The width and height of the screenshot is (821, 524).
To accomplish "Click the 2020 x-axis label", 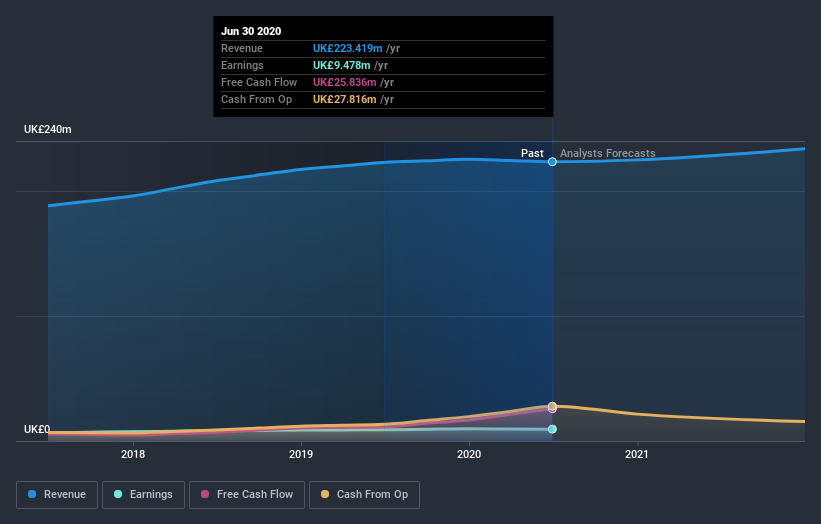I will tap(469, 454).
